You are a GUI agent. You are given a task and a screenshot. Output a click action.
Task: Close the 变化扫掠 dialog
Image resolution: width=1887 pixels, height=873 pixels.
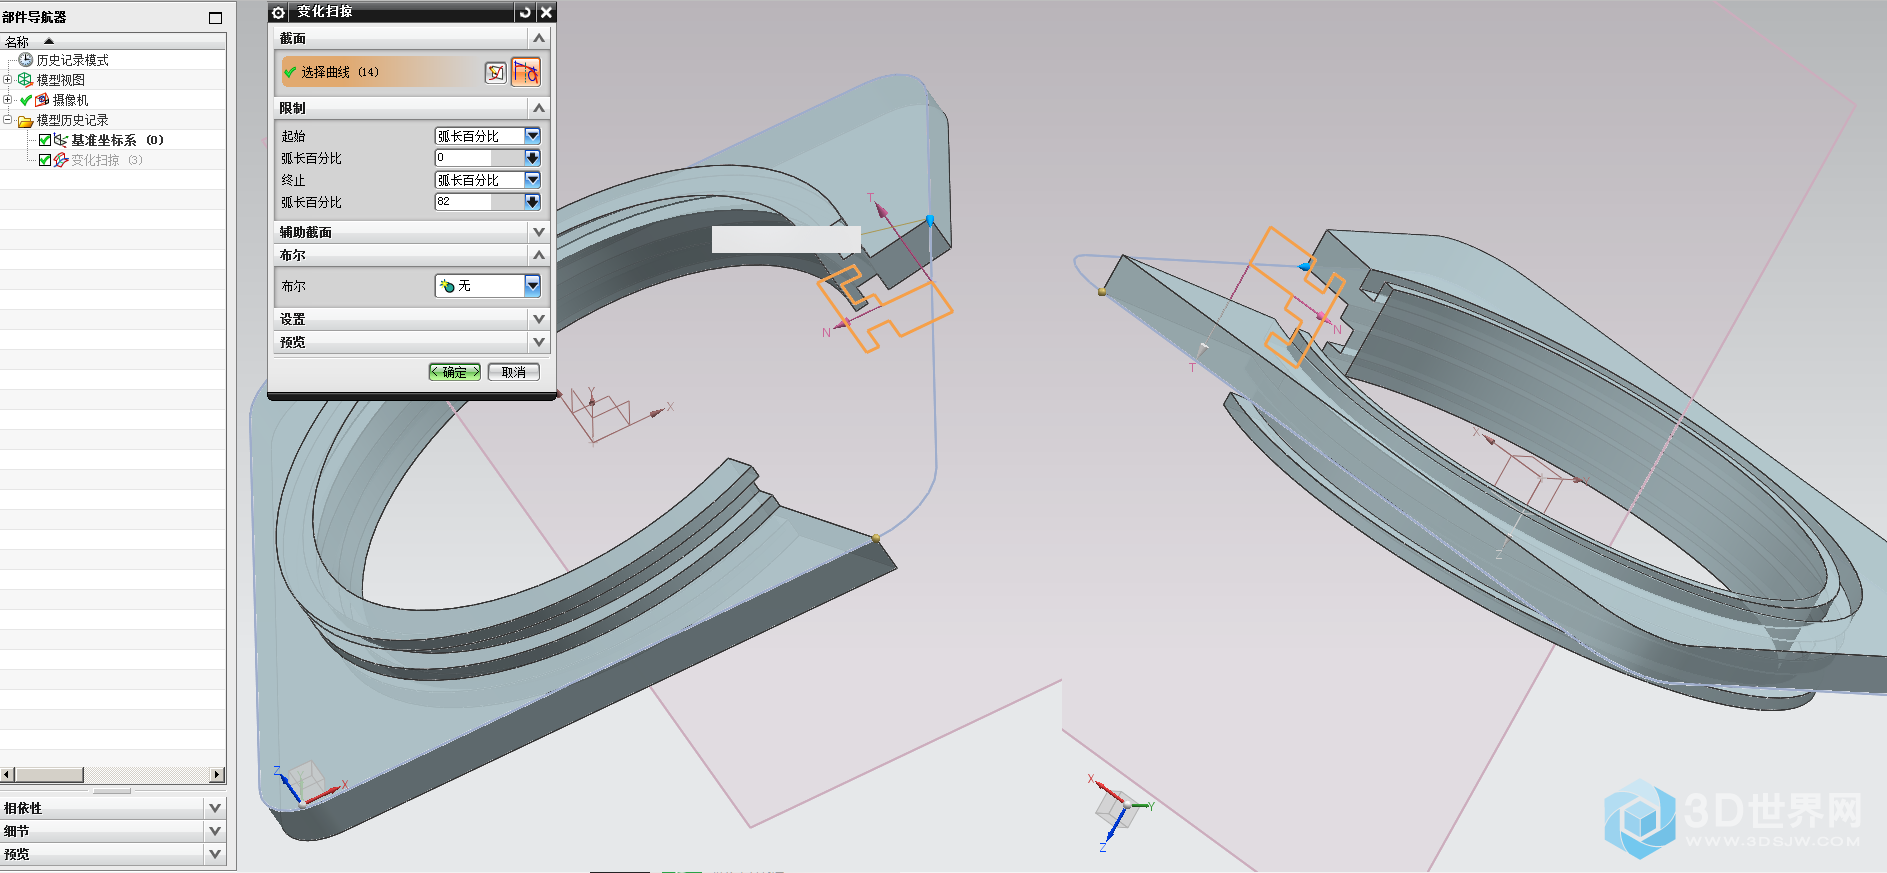[x=546, y=12]
